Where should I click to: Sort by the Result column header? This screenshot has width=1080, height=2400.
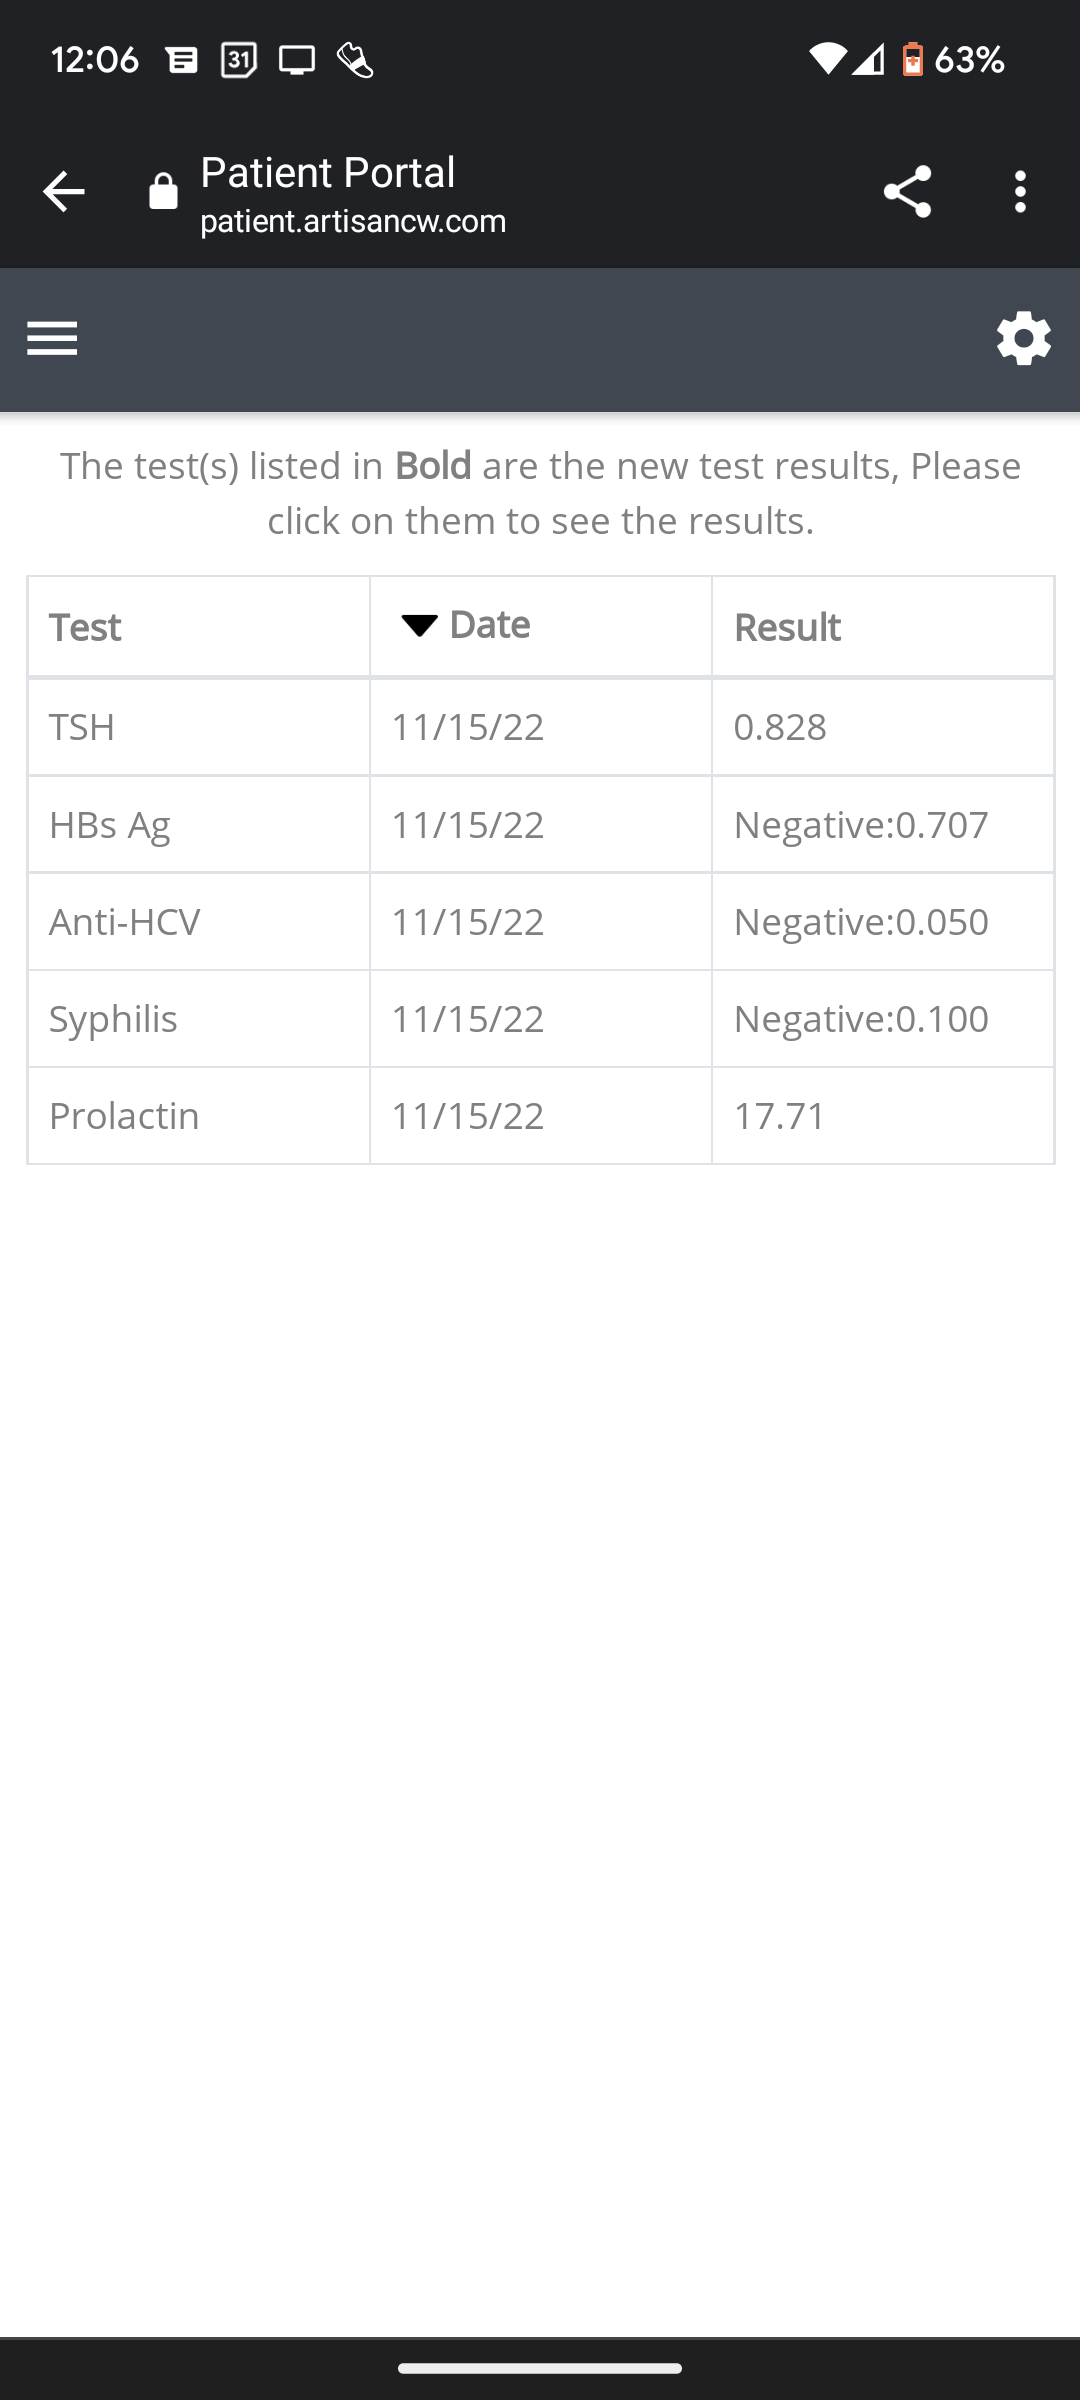point(787,628)
